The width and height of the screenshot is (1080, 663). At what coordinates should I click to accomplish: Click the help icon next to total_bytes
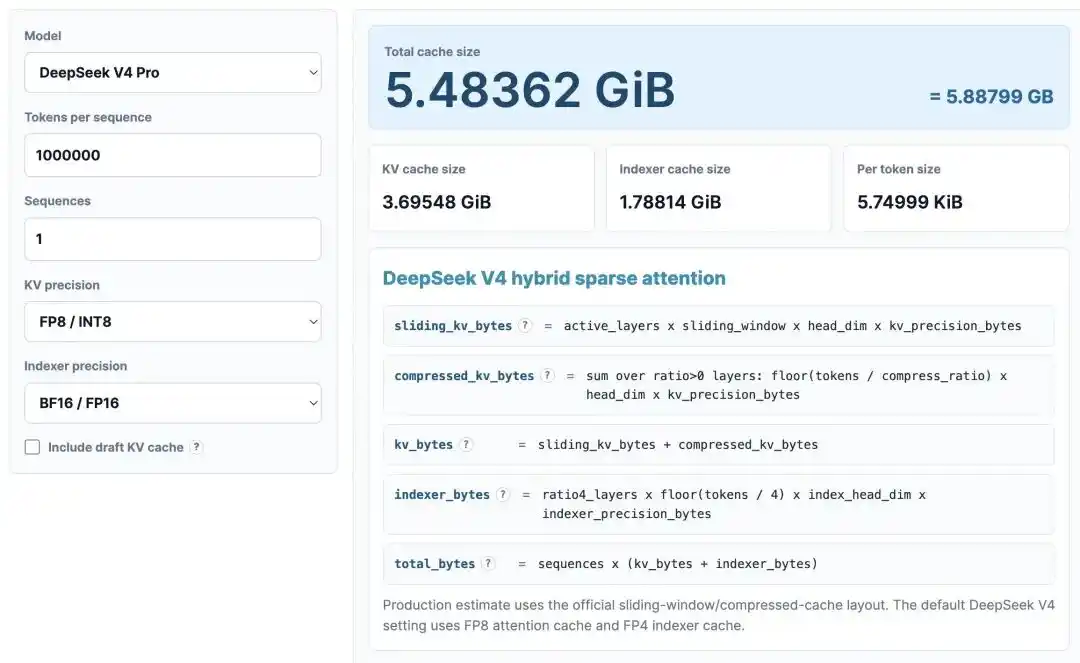click(488, 563)
